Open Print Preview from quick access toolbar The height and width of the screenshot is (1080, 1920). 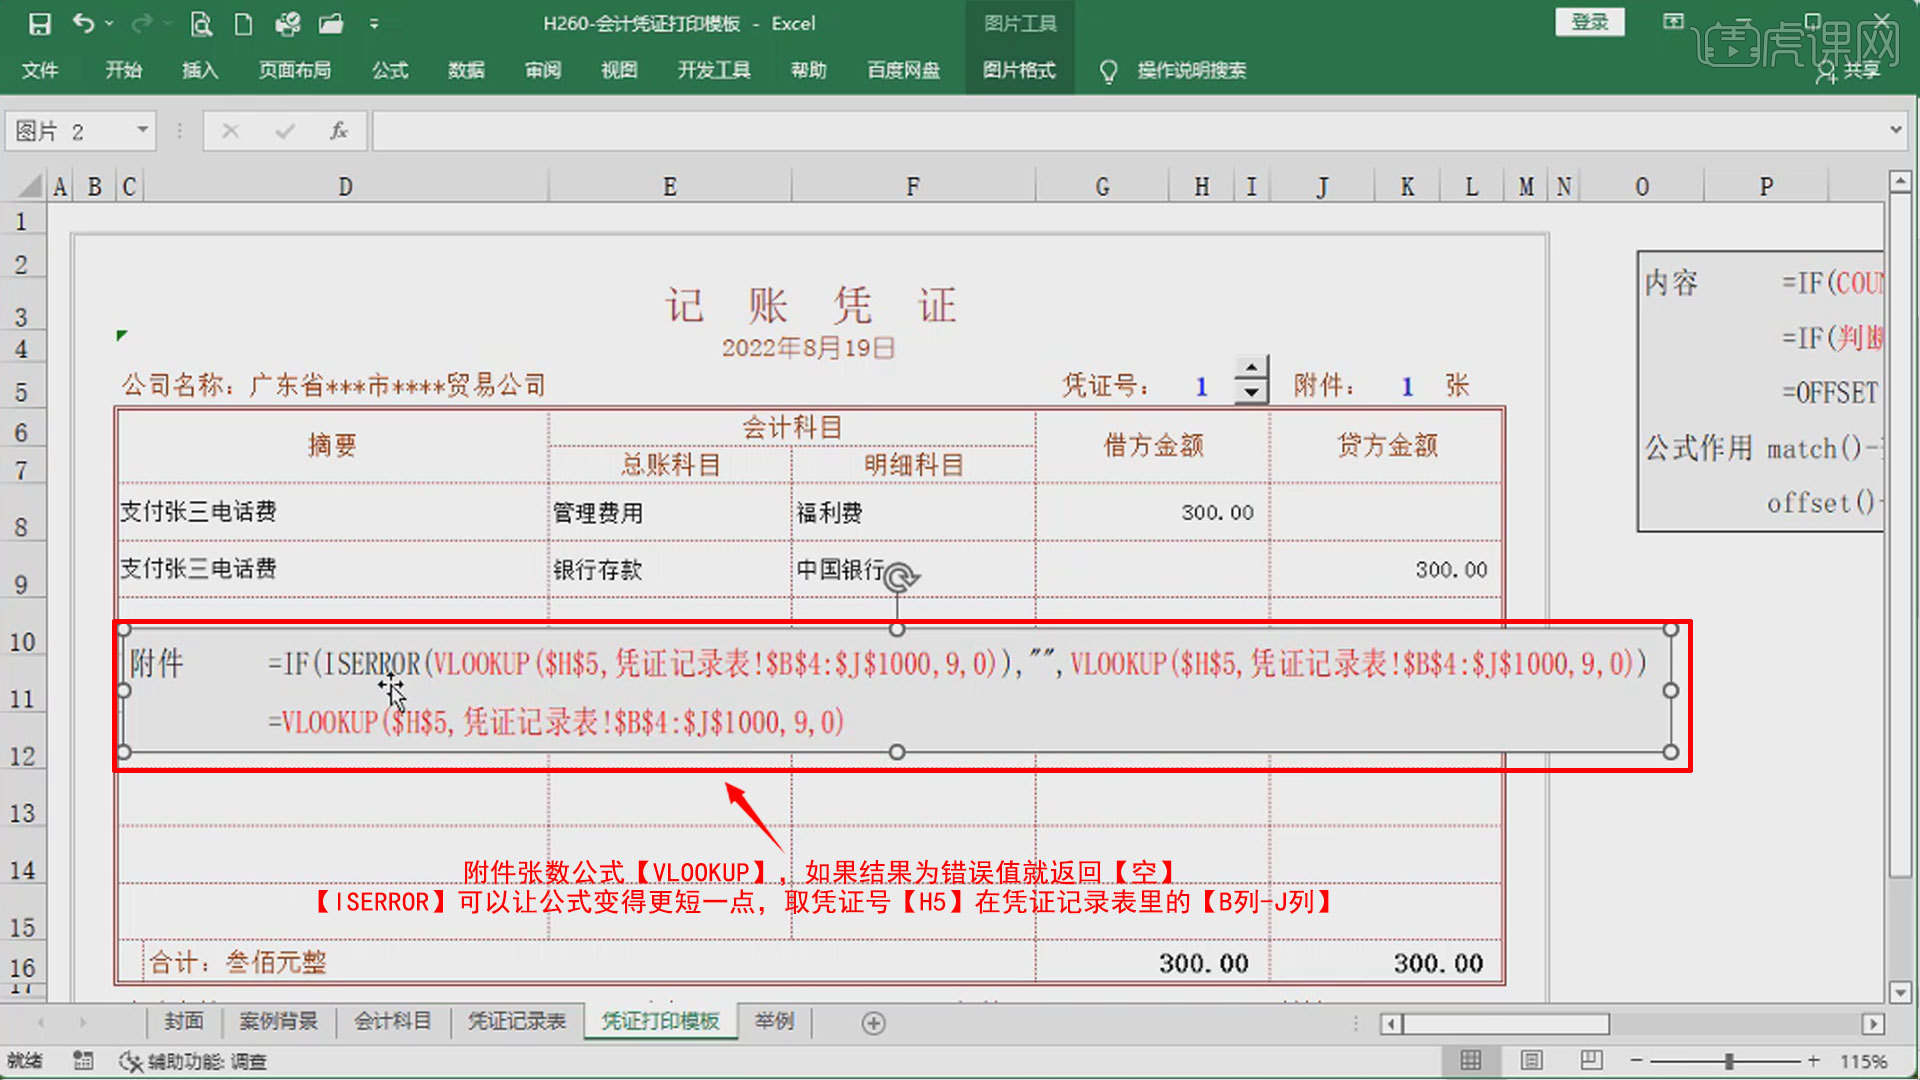tap(201, 23)
